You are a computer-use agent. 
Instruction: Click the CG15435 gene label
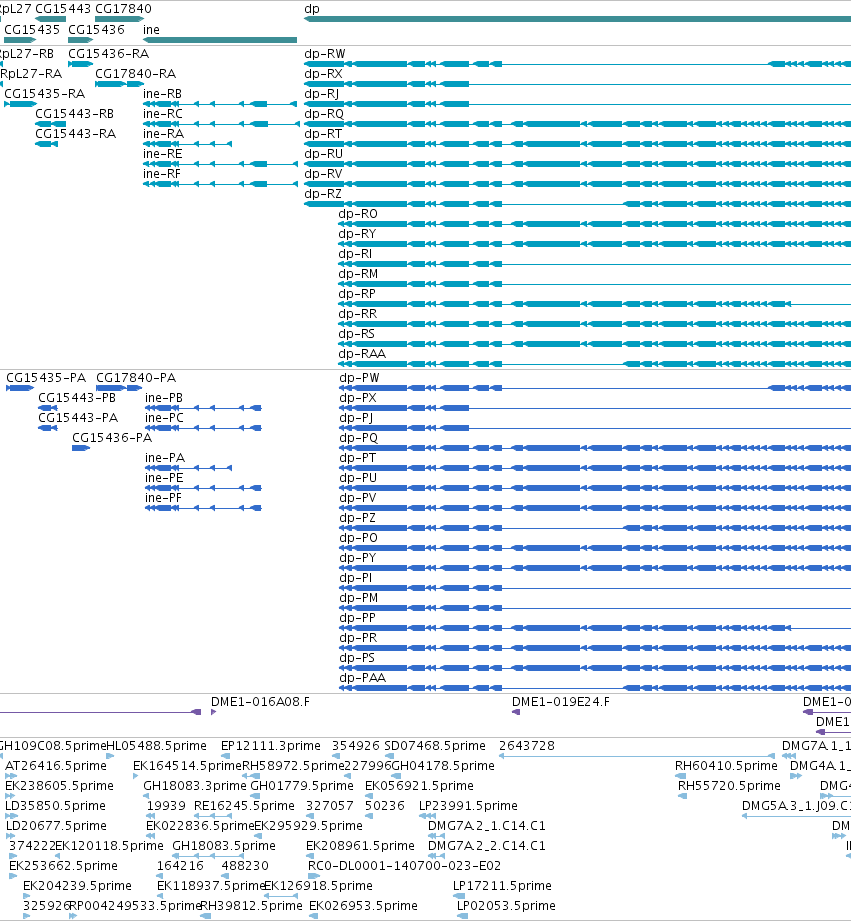click(32, 29)
